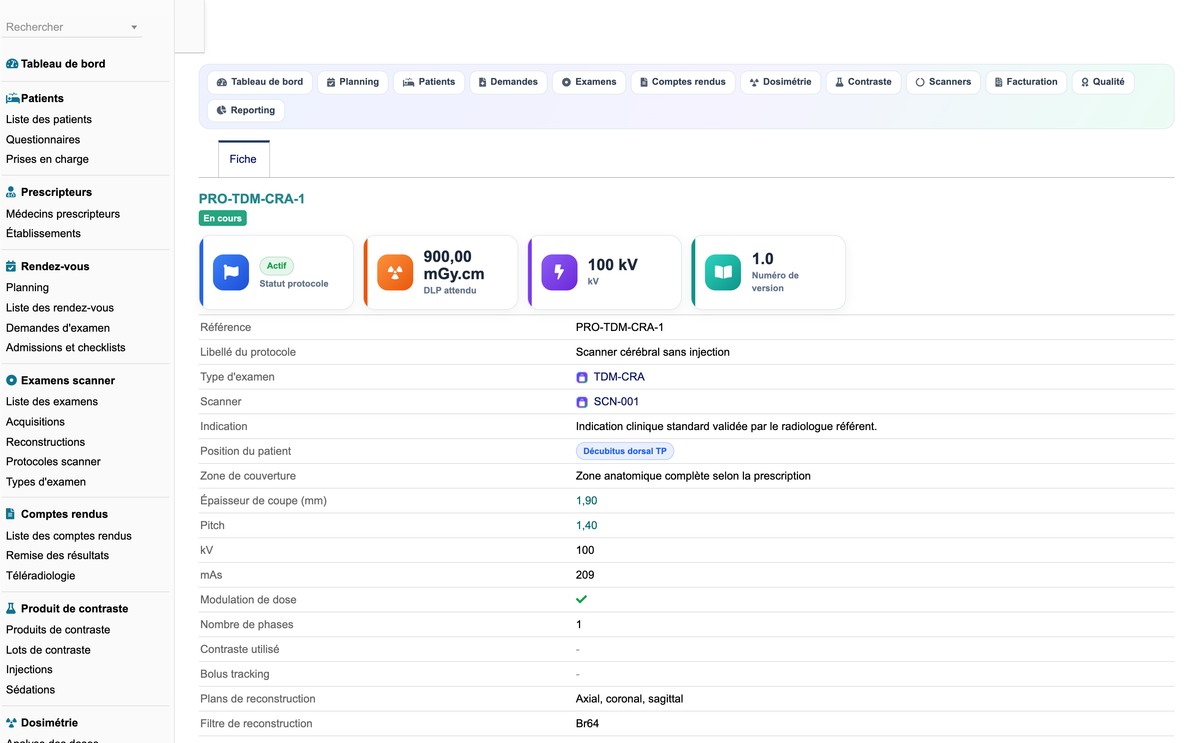This screenshot has height=743, width=1200.
Task: Open Admissions et checklists in sidebar
Action: click(66, 347)
